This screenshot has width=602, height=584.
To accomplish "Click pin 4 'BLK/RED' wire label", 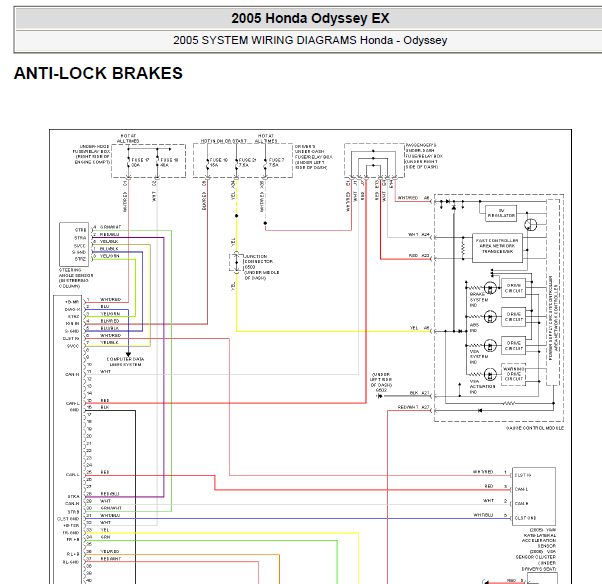I will coord(110,321).
